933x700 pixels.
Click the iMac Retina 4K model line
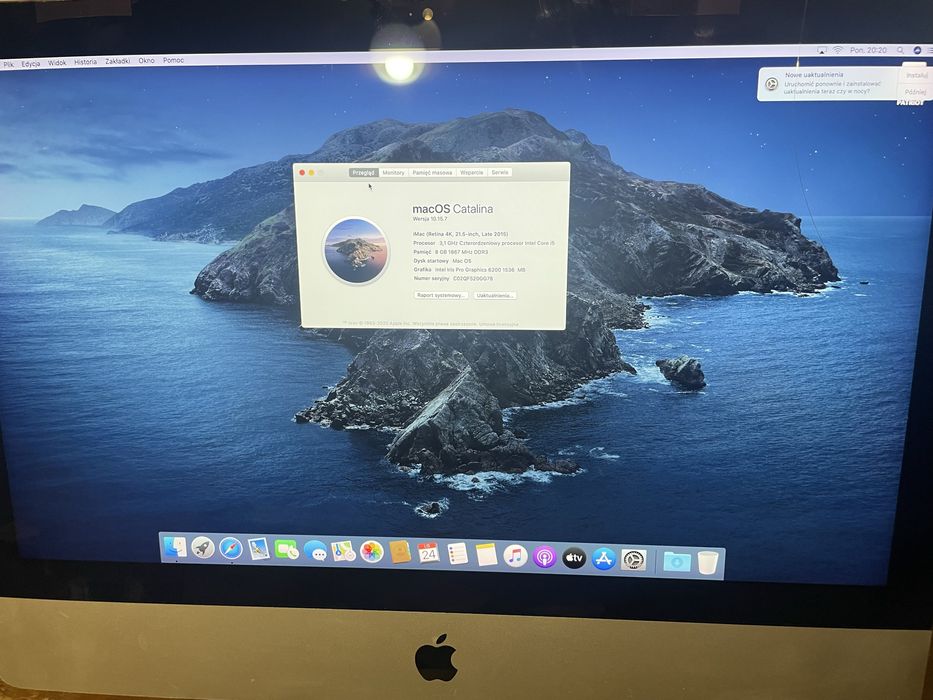click(x=461, y=234)
